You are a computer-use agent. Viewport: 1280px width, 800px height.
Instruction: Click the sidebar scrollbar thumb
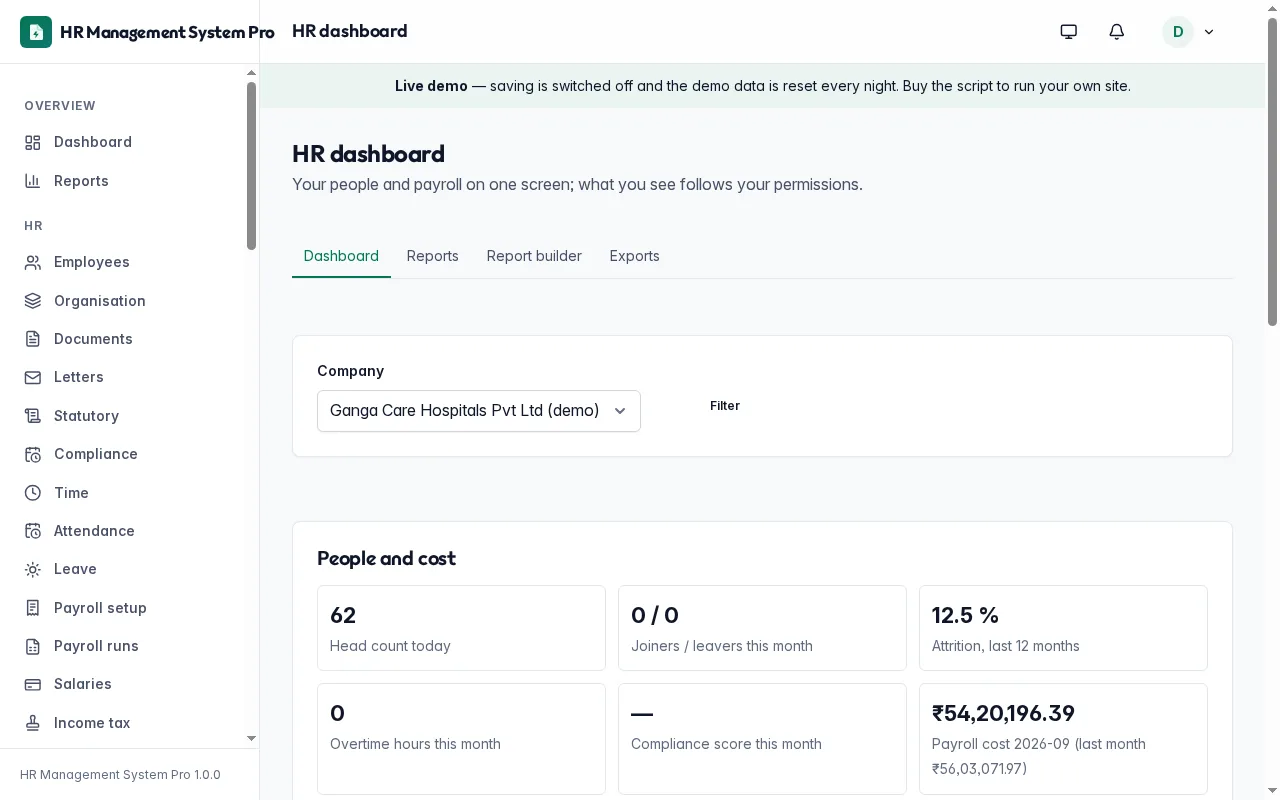pyautogui.click(x=251, y=166)
